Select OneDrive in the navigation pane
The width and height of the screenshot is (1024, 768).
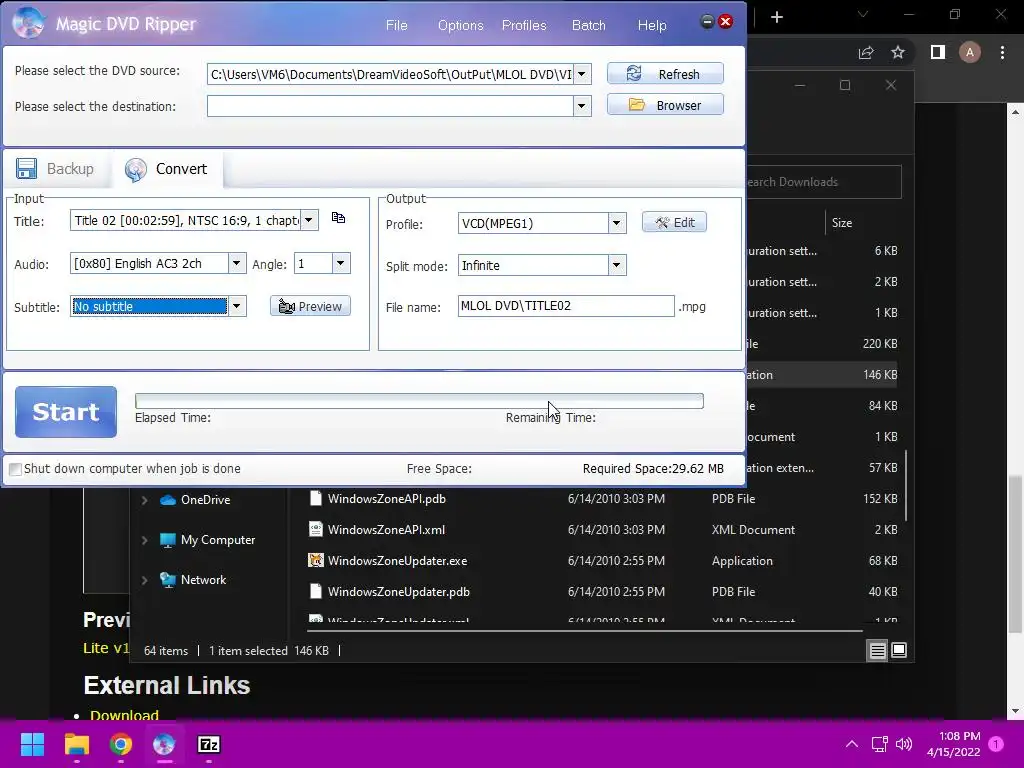click(x=205, y=500)
